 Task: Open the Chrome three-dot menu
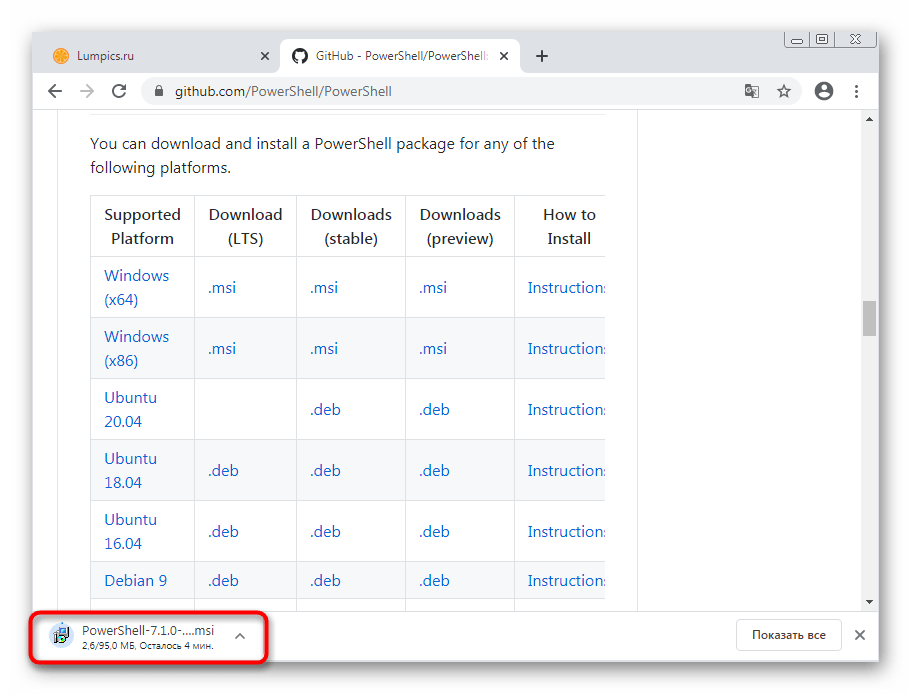pyautogui.click(x=857, y=91)
